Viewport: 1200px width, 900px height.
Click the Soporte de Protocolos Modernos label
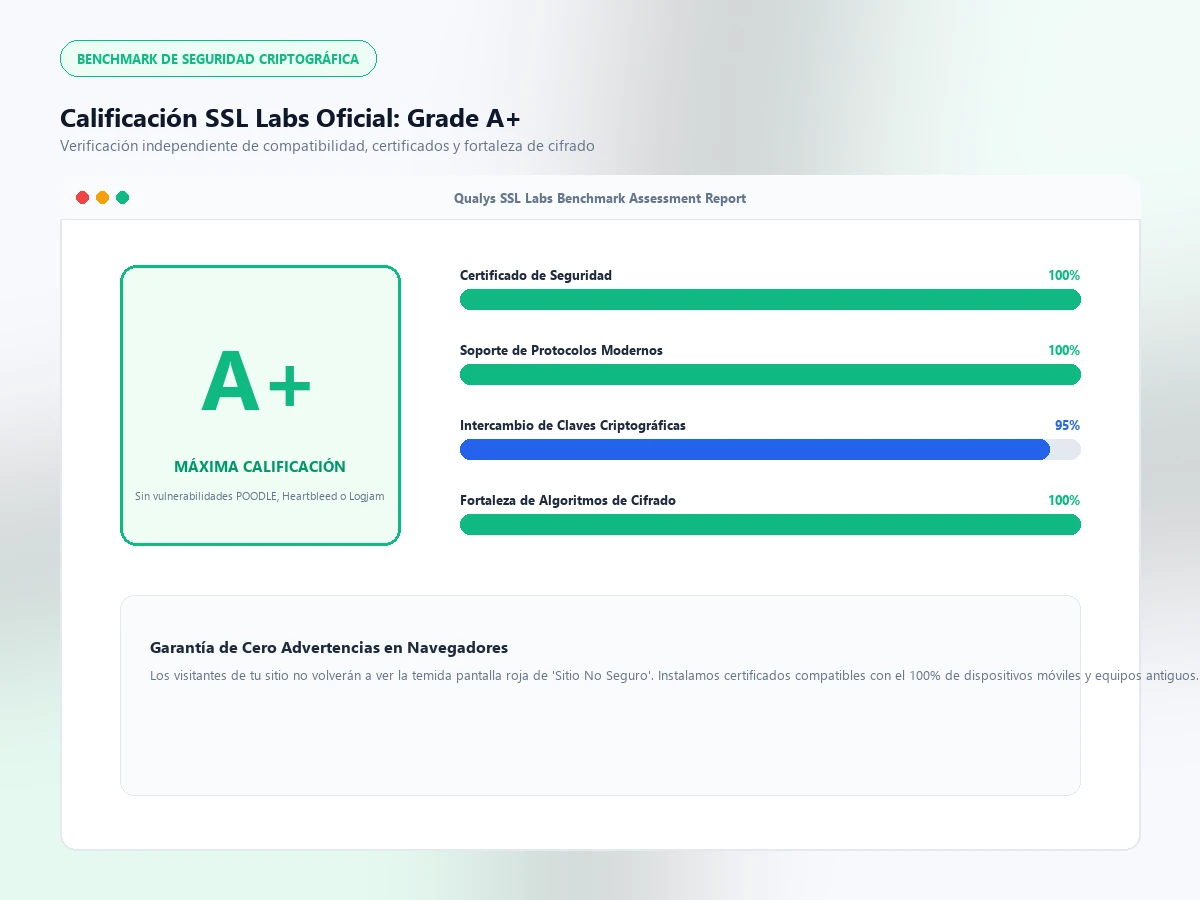561,350
